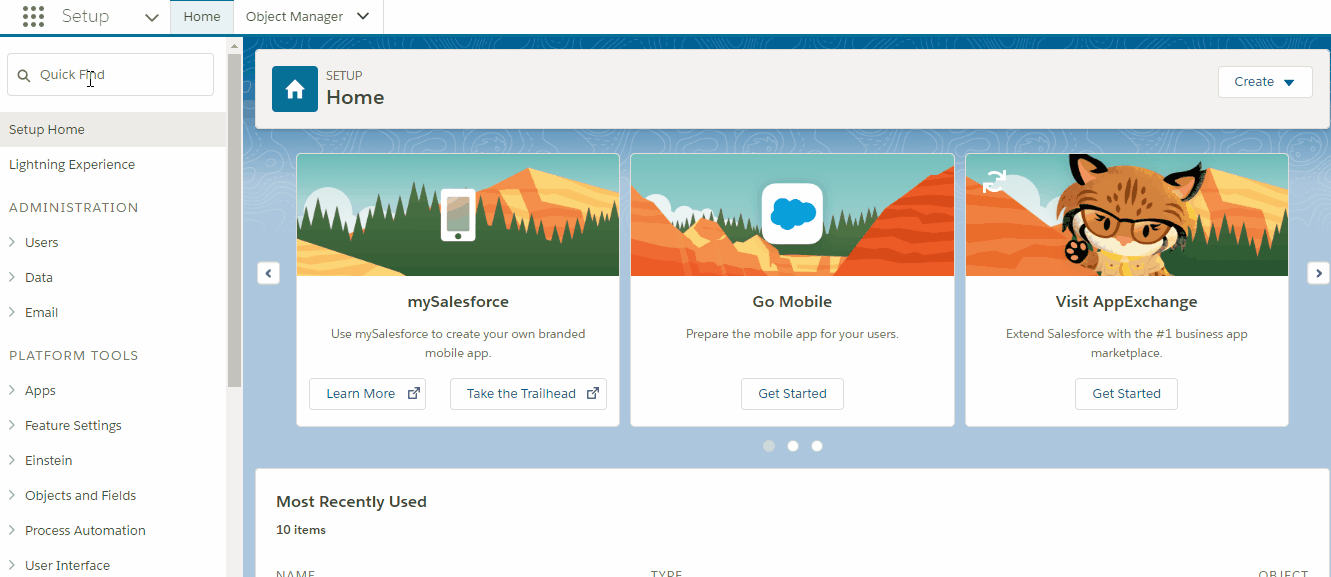This screenshot has width=1331, height=577.
Task: Click the Setup home icon
Action: [295, 89]
